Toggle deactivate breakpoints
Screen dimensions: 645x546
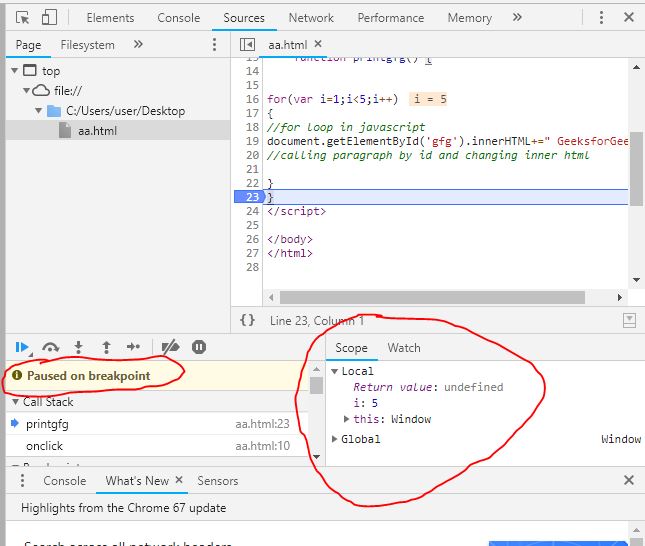pyautogui.click(x=170, y=347)
